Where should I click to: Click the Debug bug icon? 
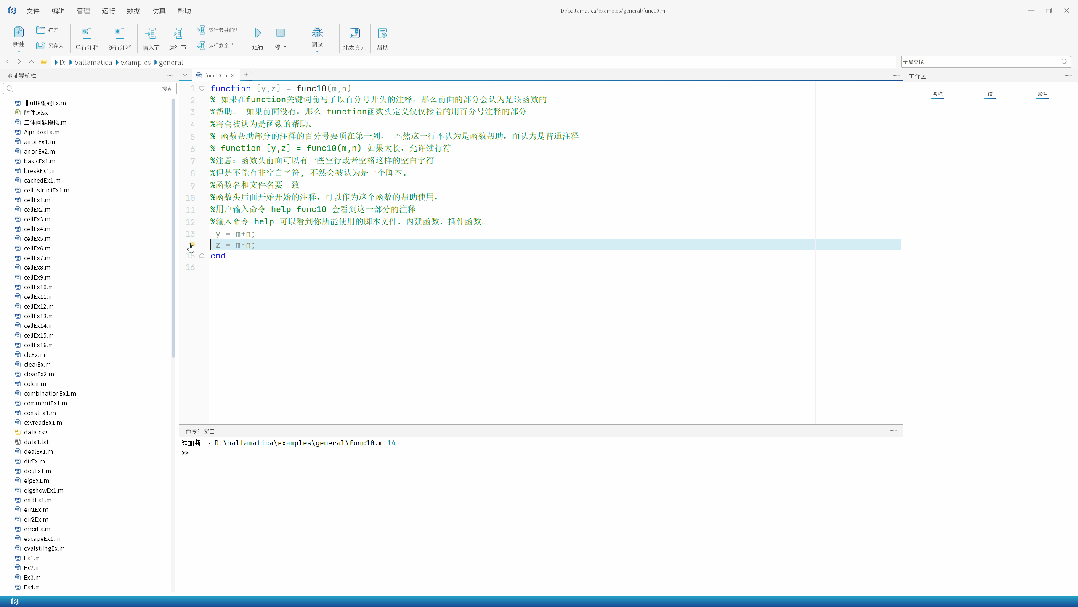tap(318, 34)
